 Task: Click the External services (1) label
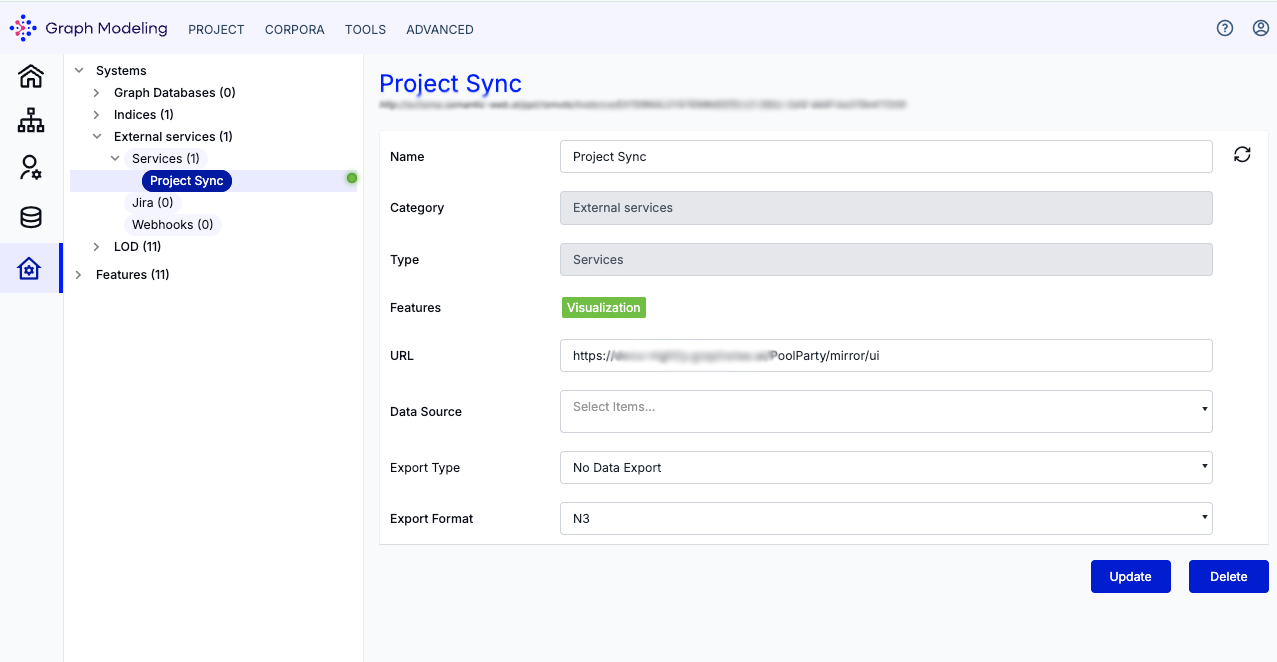(x=173, y=136)
